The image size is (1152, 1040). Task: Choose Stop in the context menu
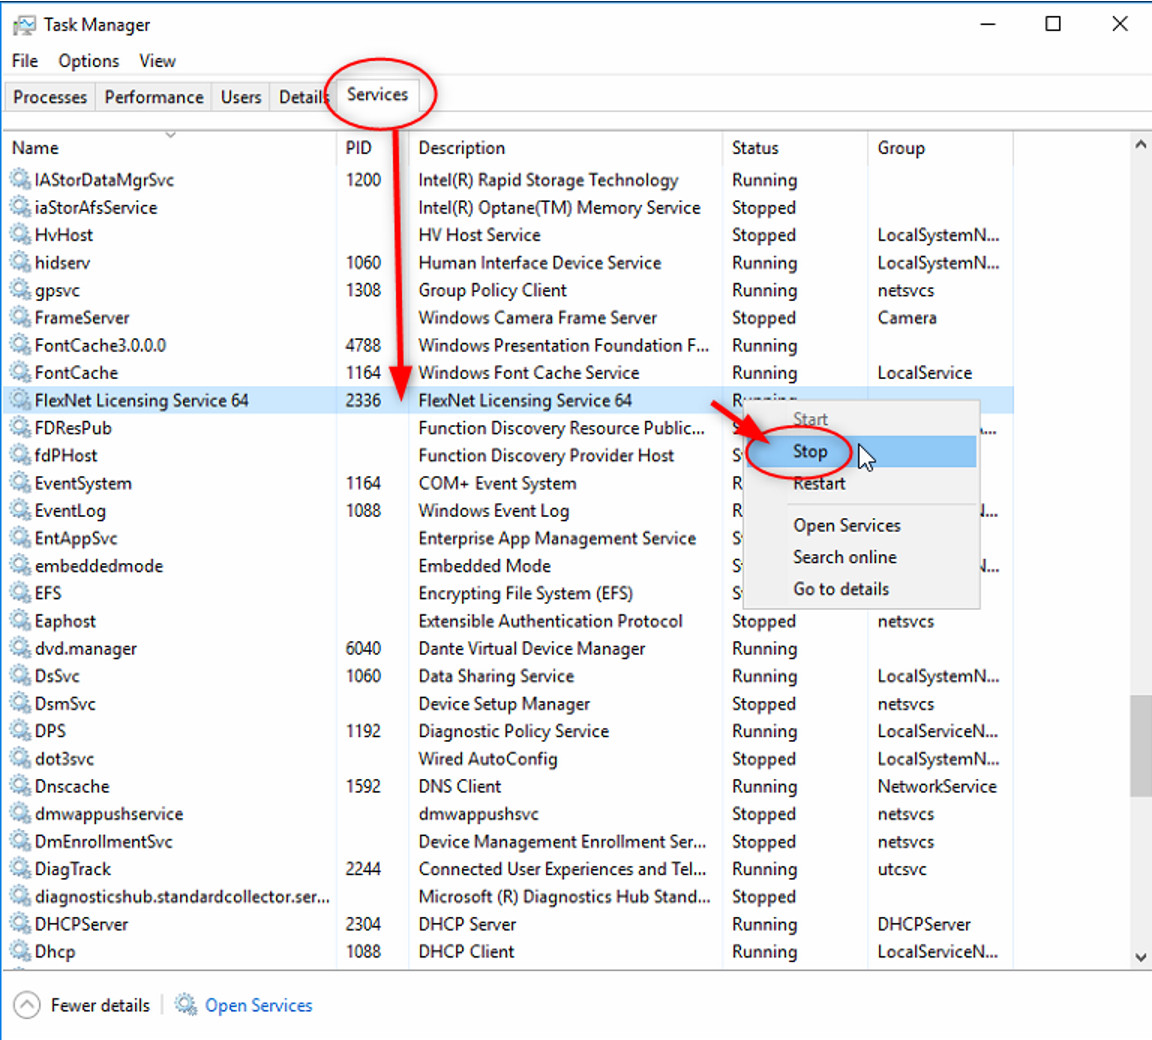810,452
